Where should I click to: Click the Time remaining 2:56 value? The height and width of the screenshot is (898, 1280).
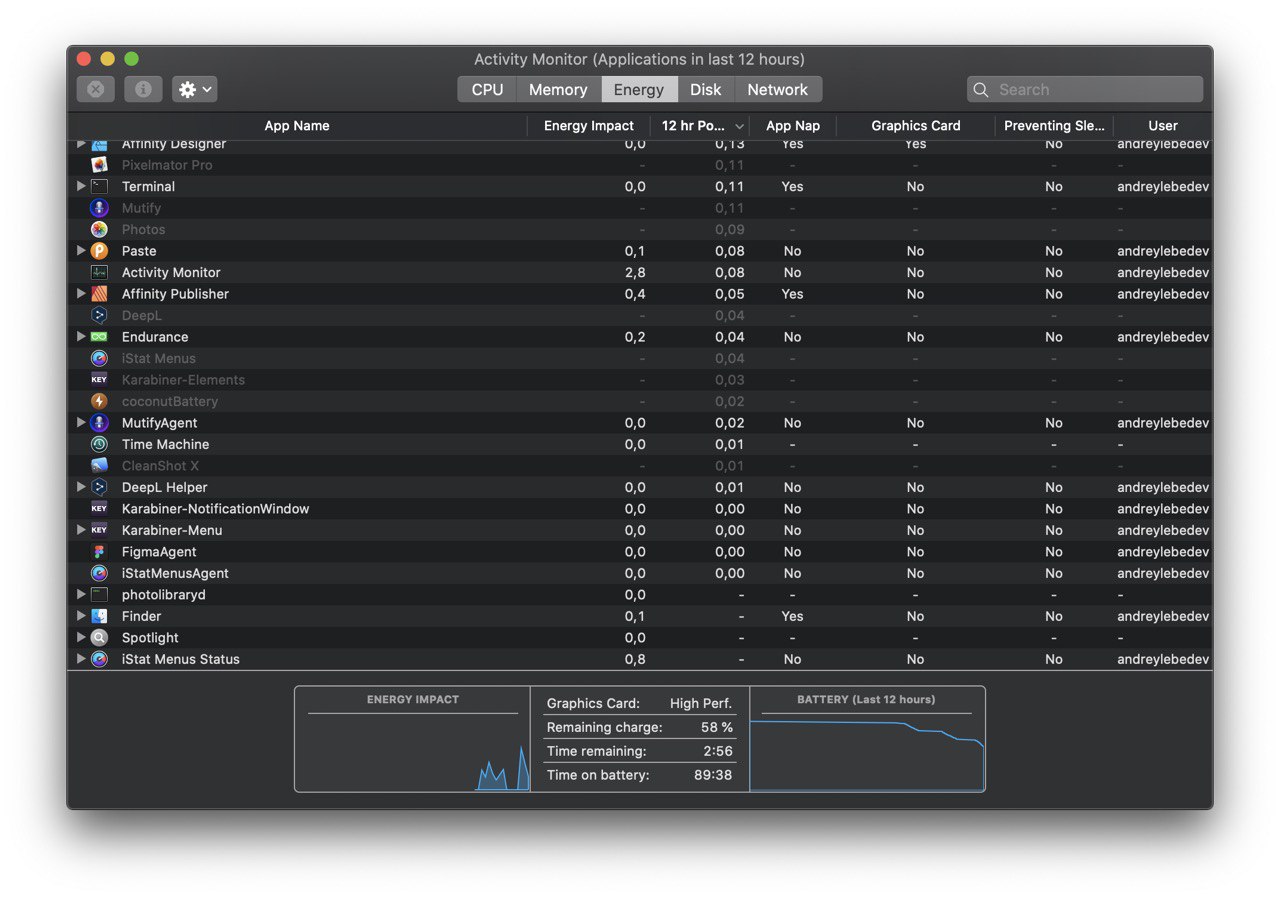717,751
